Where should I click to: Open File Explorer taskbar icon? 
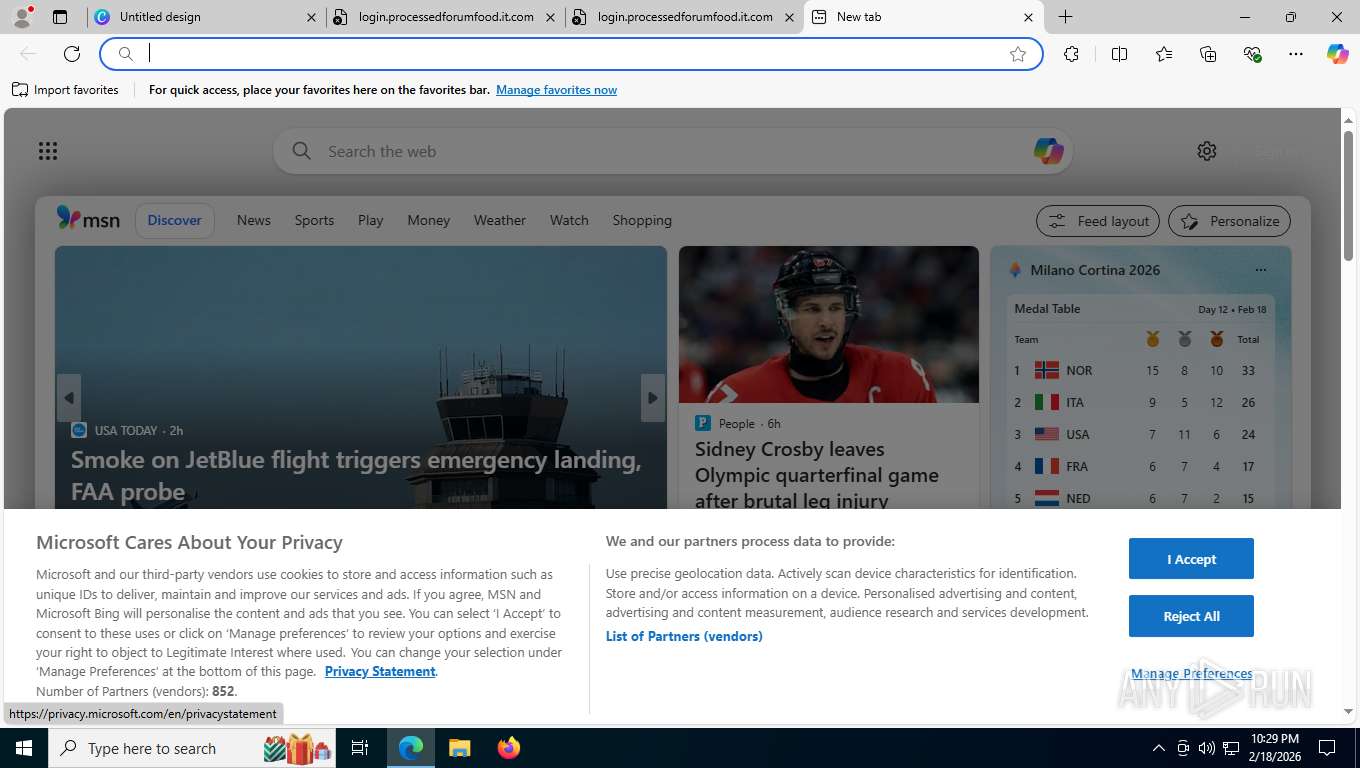pyautogui.click(x=459, y=748)
